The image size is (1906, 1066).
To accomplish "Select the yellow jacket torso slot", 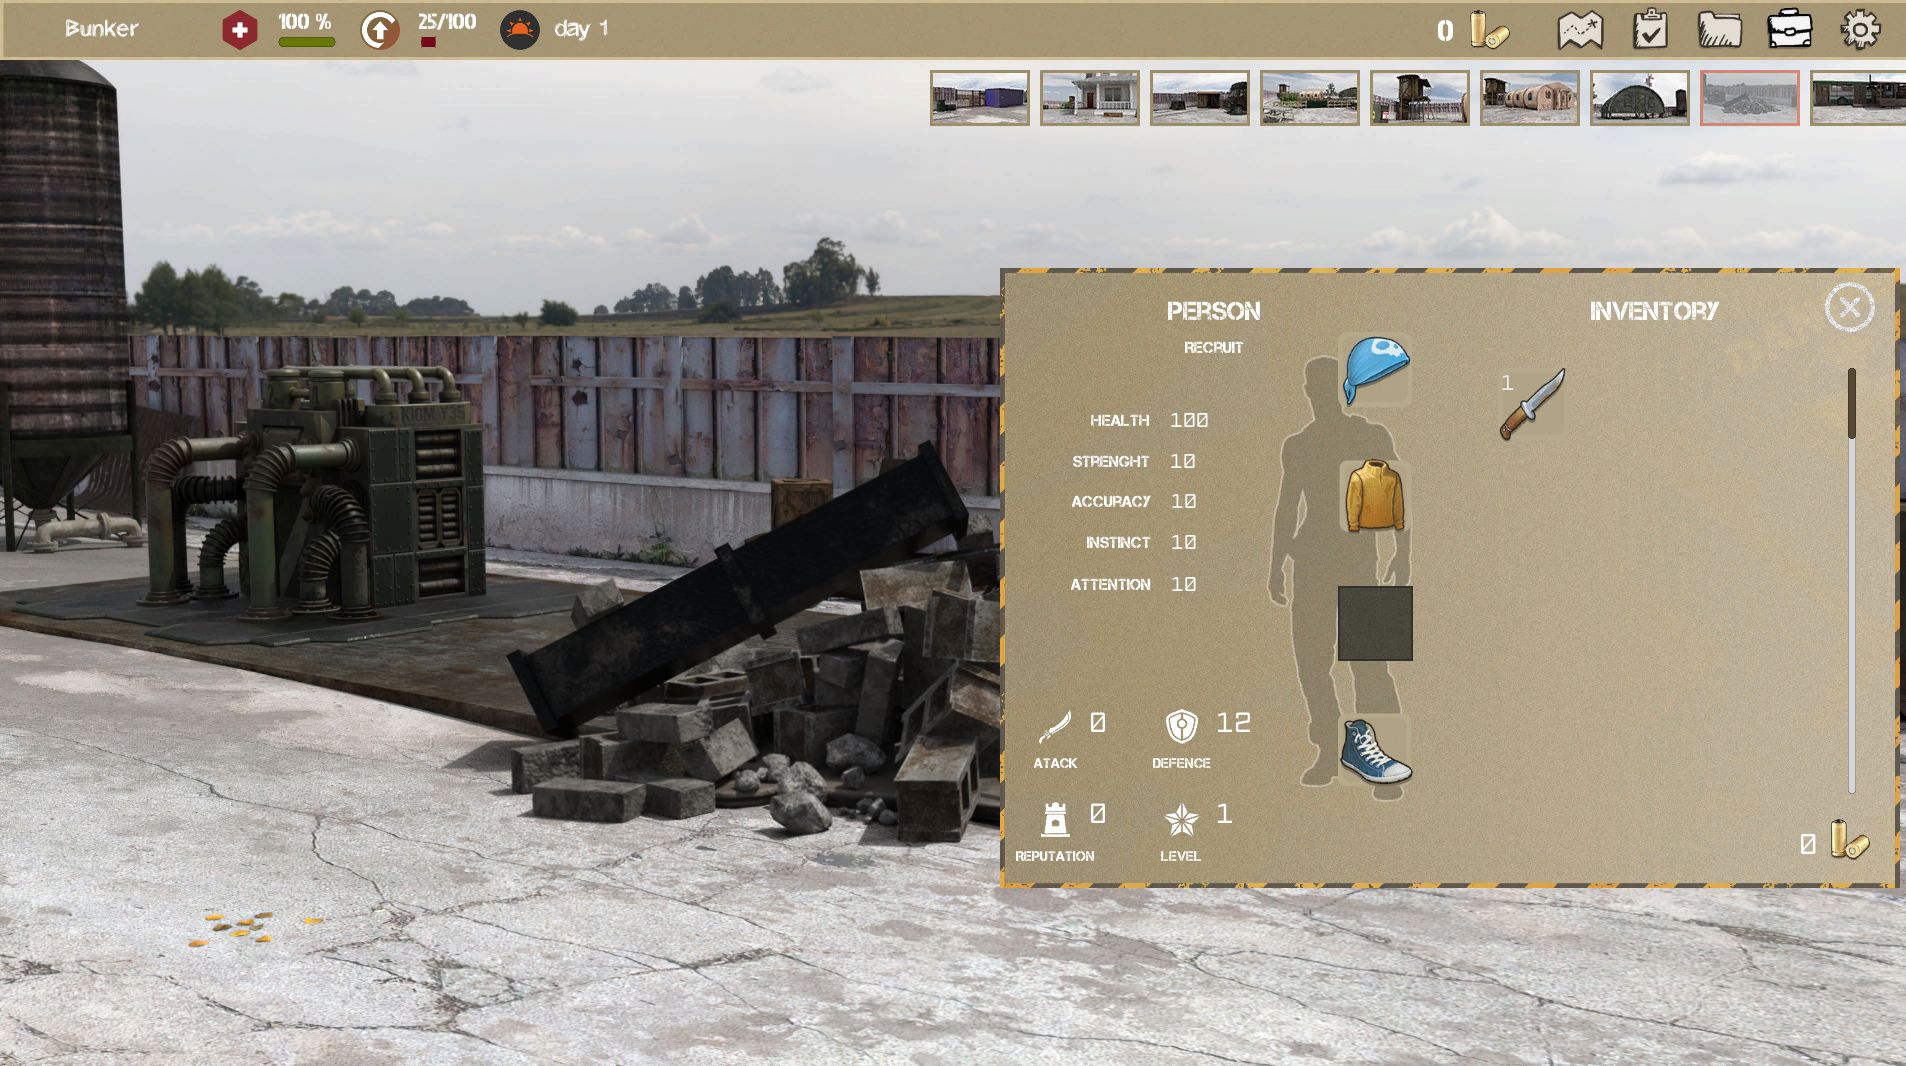I will click(1375, 496).
